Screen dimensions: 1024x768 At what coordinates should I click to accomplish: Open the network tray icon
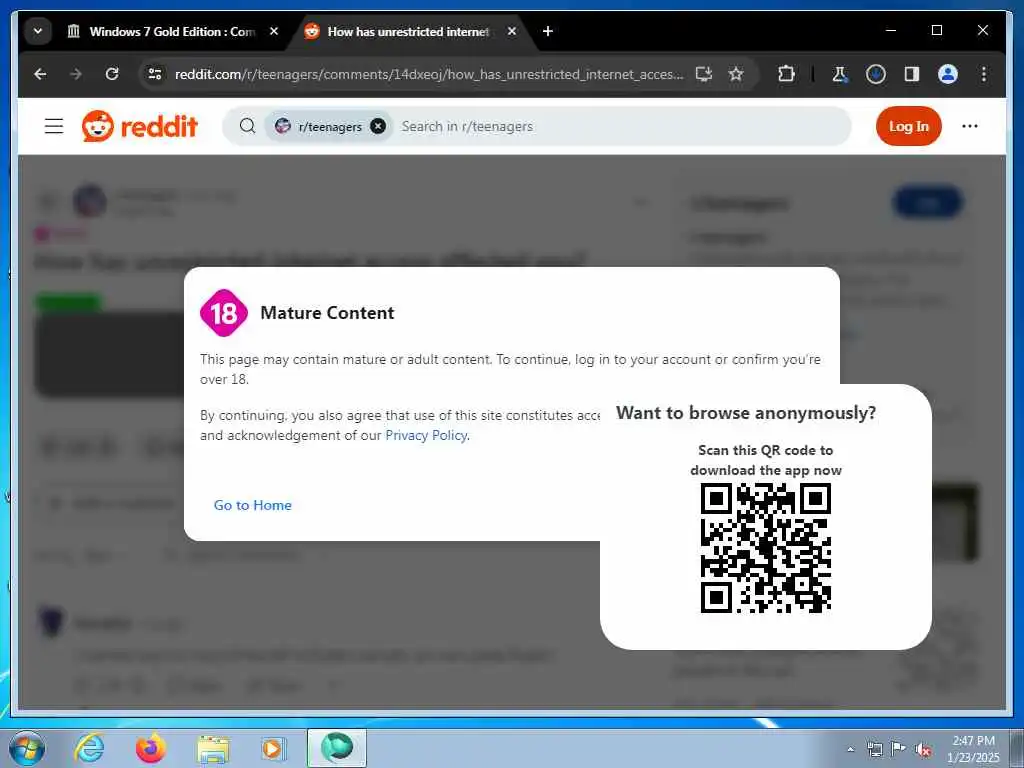pyautogui.click(x=874, y=749)
